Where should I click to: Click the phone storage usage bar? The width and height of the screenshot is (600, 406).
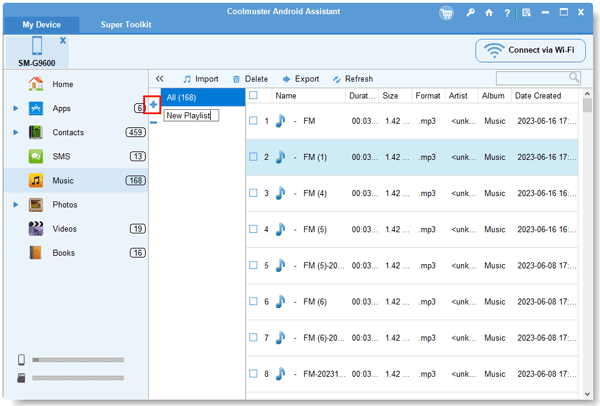(x=78, y=360)
